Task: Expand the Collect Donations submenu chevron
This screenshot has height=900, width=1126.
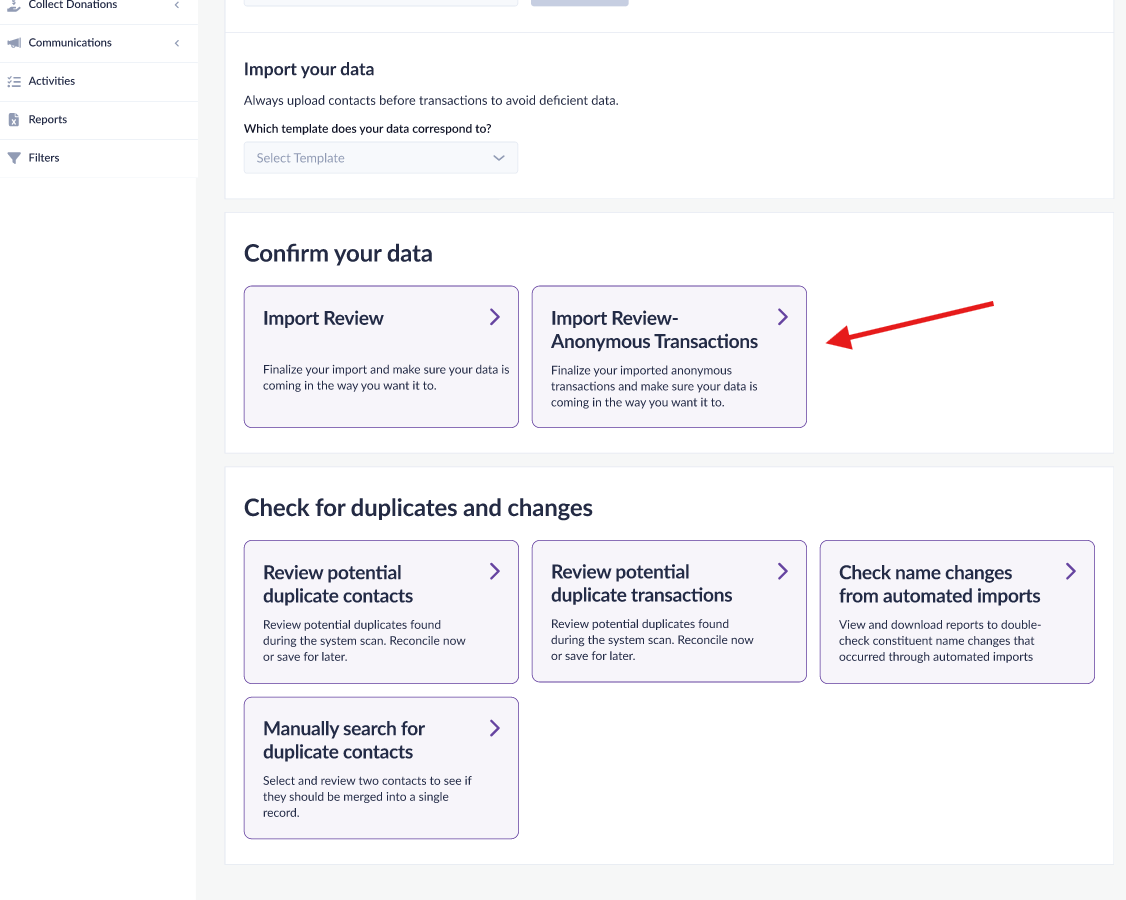Action: [x=177, y=5]
